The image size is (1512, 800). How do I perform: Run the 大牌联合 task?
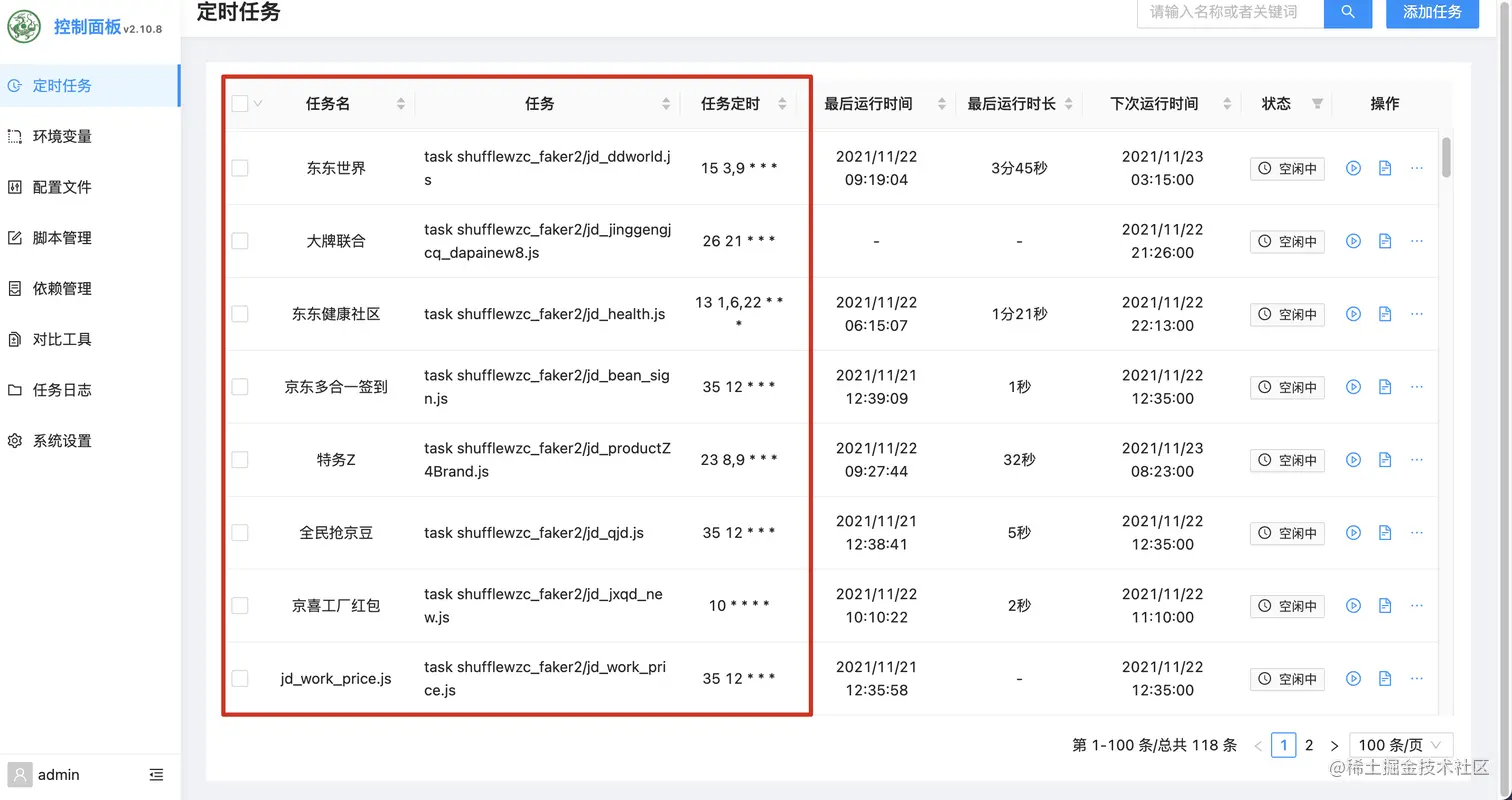point(1353,241)
